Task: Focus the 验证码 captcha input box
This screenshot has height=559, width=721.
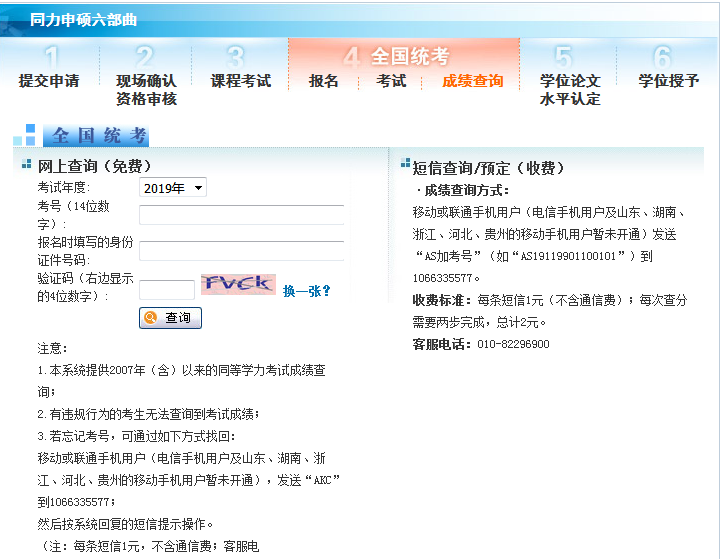Action: tap(166, 290)
